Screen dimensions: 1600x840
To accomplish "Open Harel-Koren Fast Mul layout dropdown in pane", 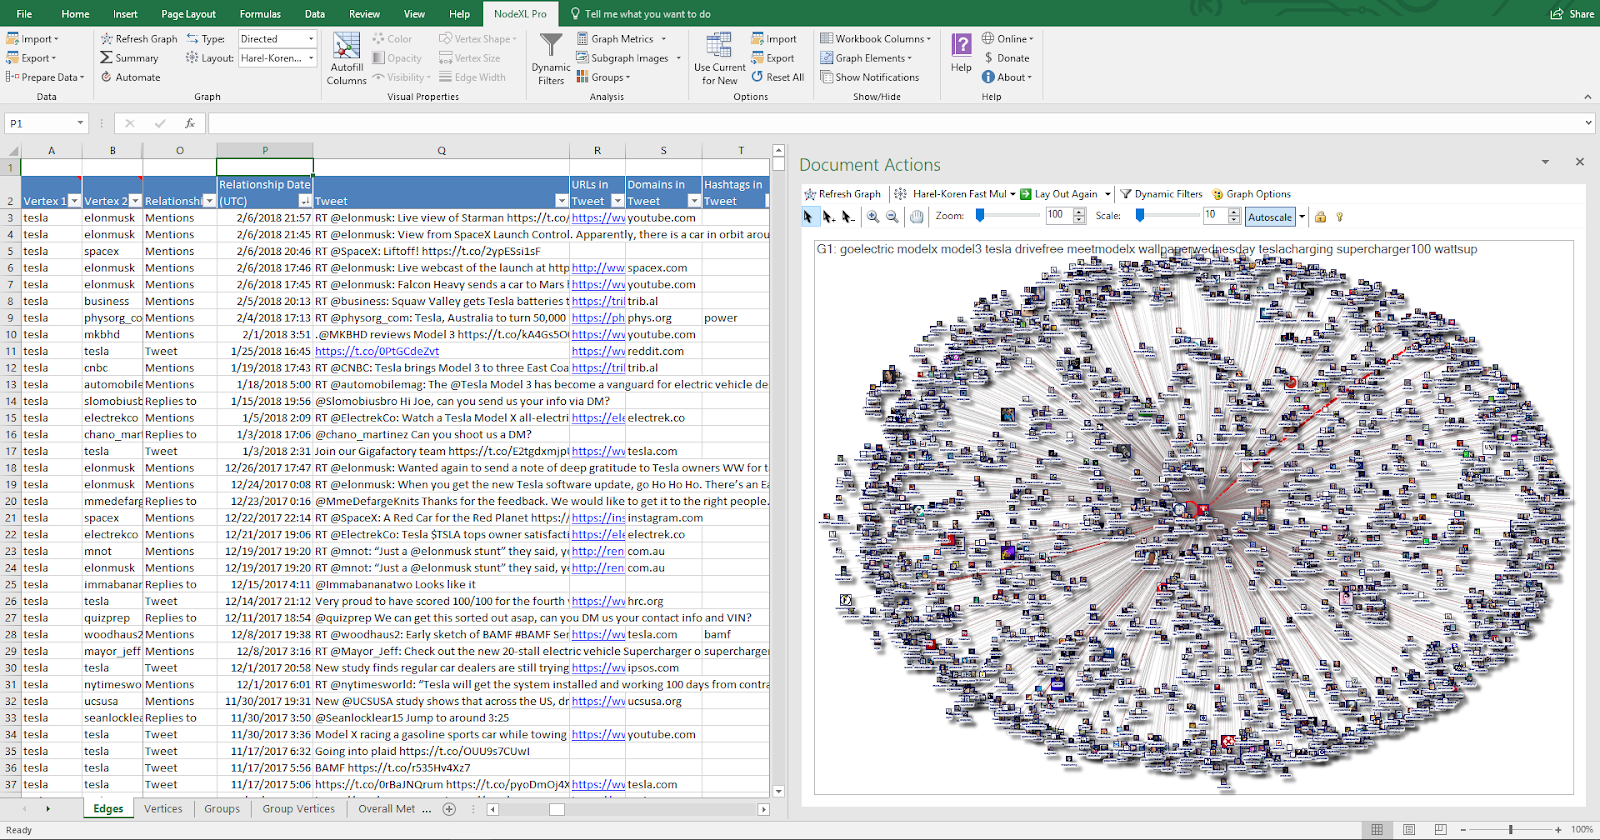I will (1012, 194).
